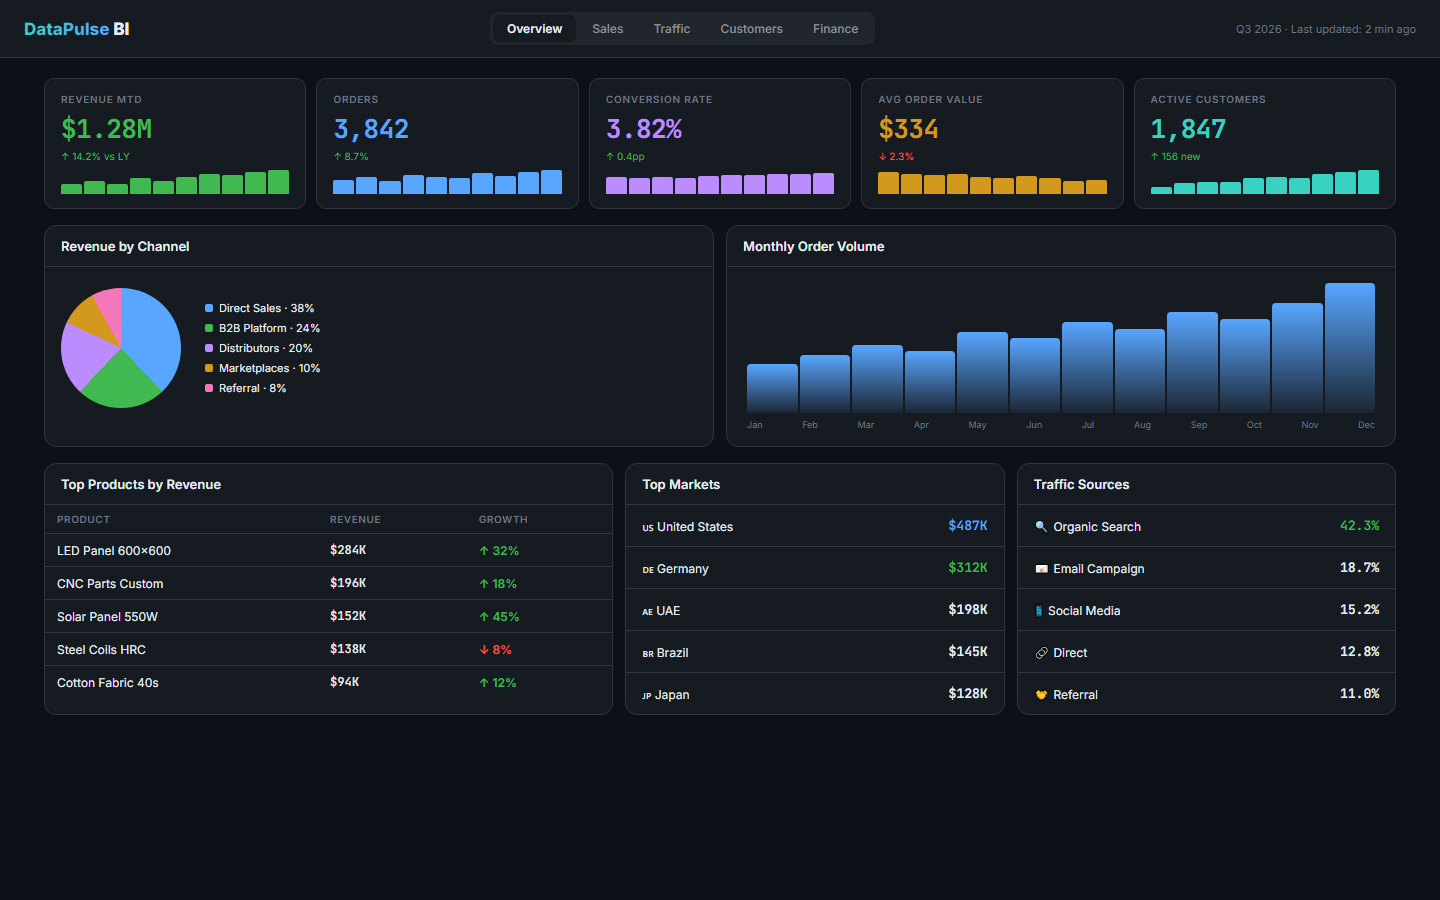This screenshot has width=1440, height=900.
Task: Click the Email Campaign envelope icon
Action: (1041, 569)
